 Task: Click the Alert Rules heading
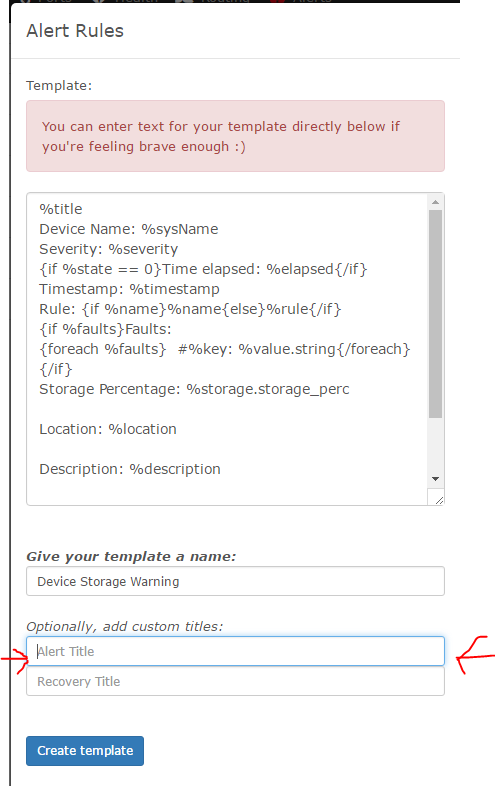point(75,31)
